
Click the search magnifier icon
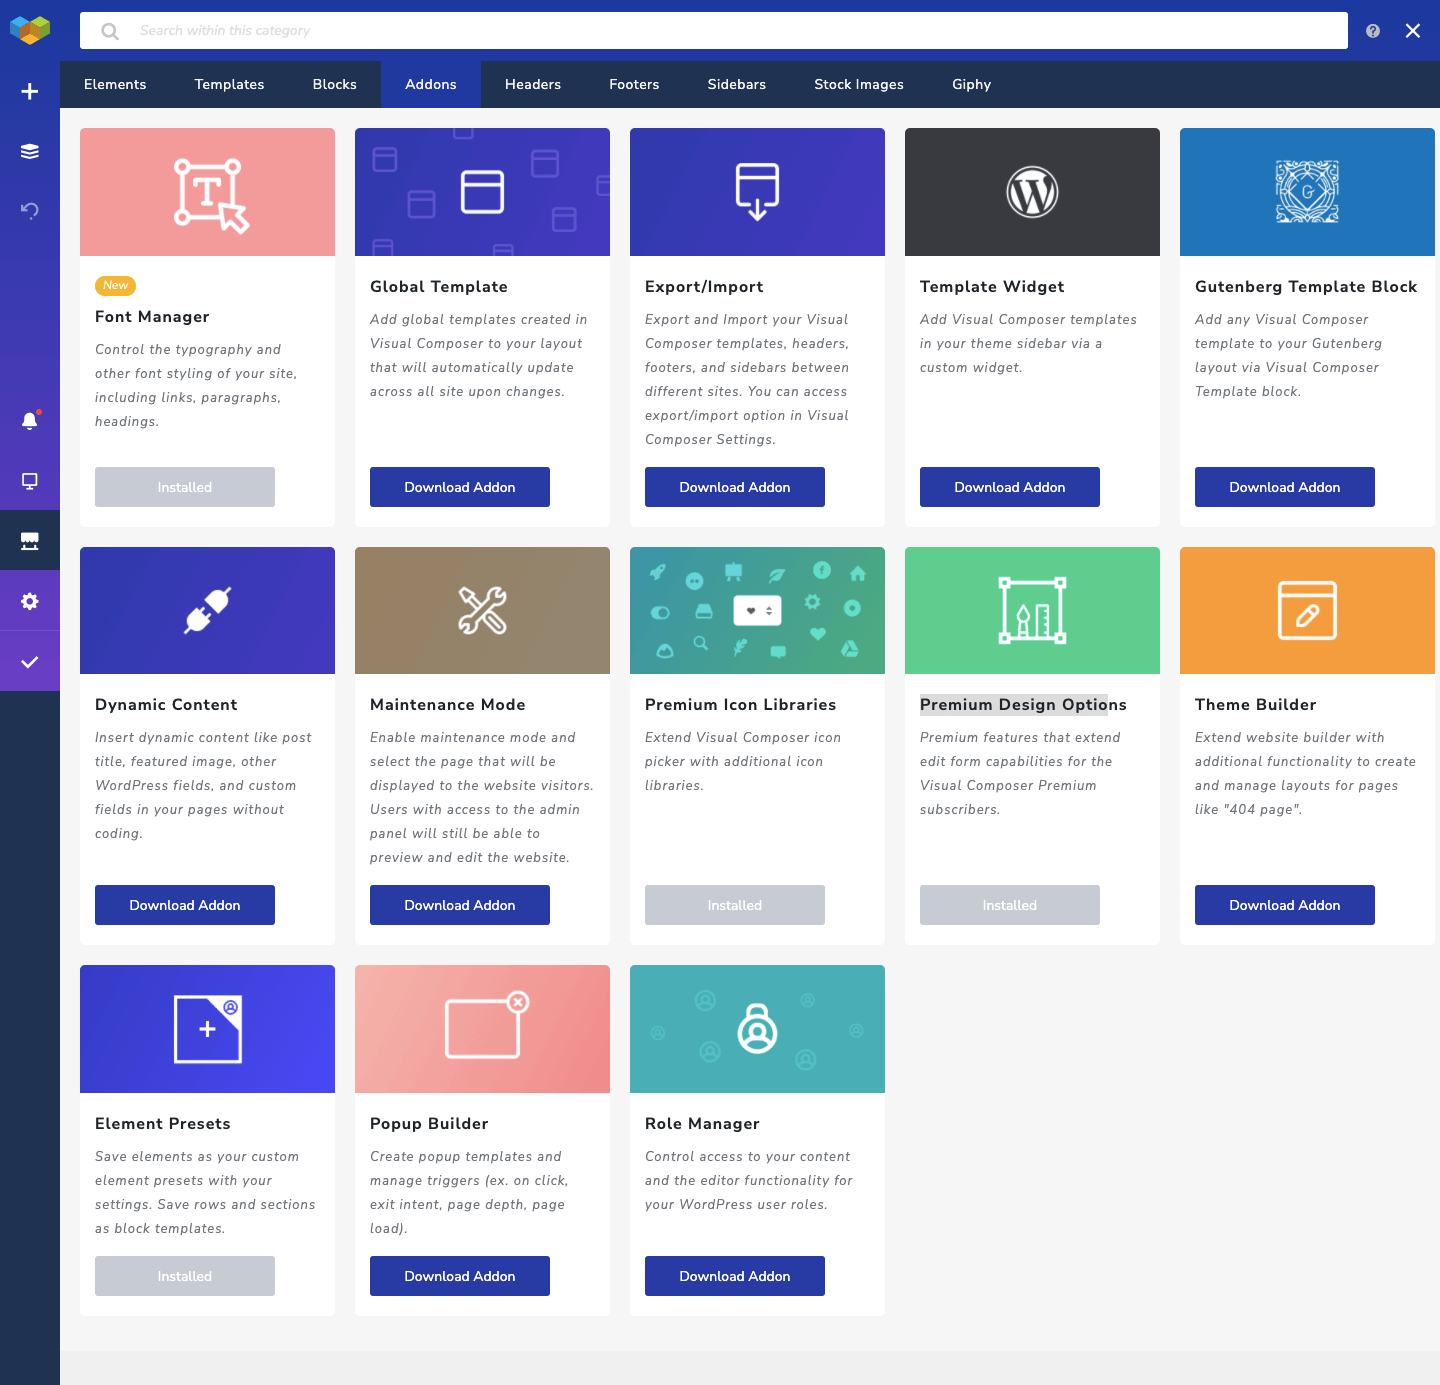[110, 31]
